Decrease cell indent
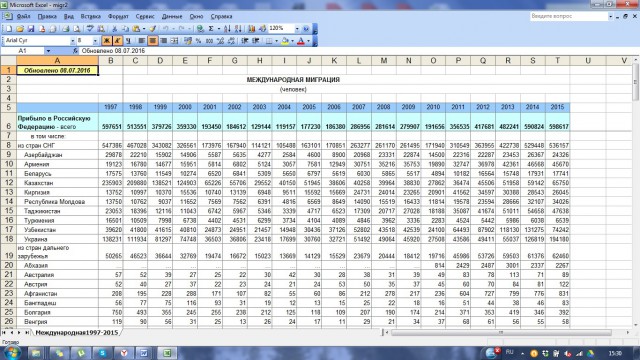This screenshot has height=360, width=640. point(244,40)
